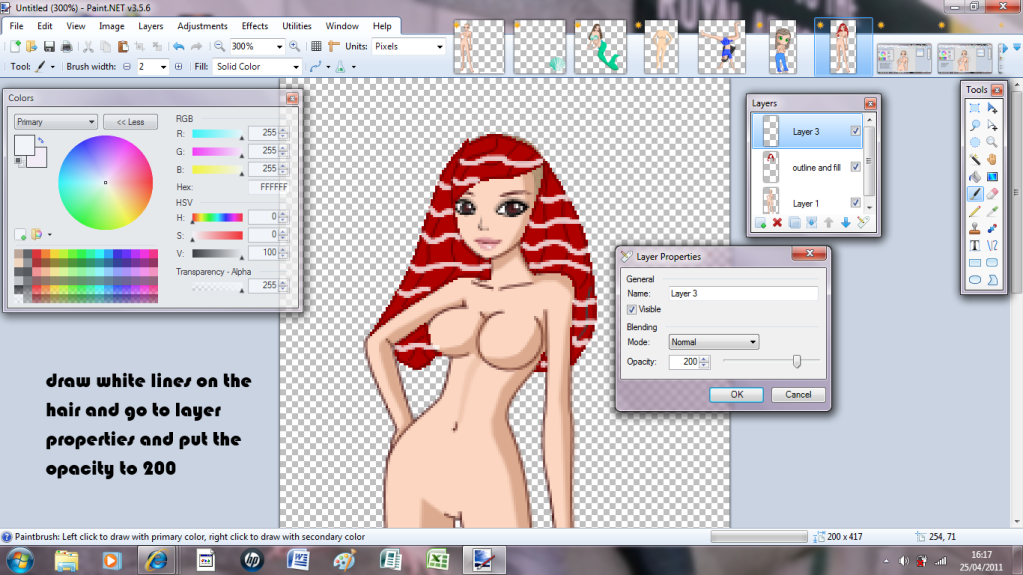Screen dimensions: 1023x575
Task: Open the Units Pixels dropdown
Action: coord(439,46)
